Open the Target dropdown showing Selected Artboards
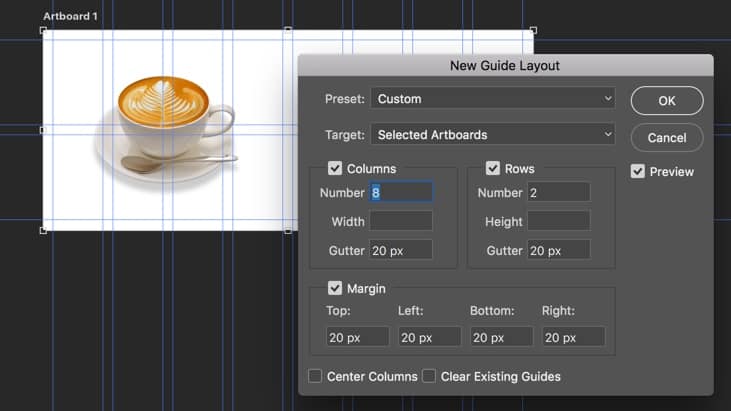This screenshot has height=411, width=731. pos(493,135)
